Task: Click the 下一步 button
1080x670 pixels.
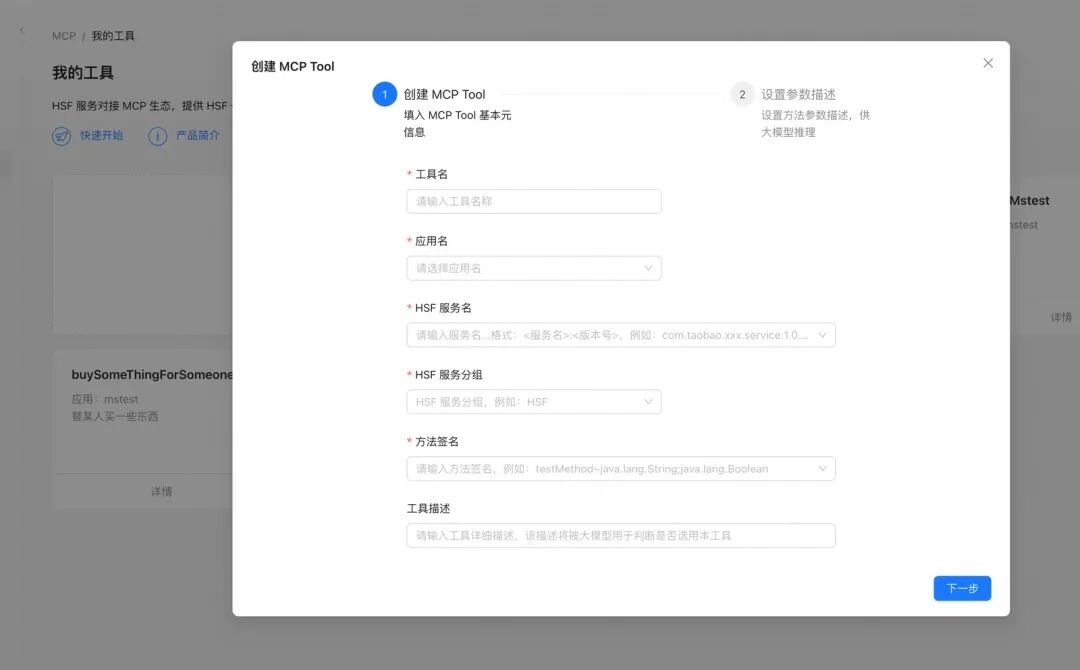Action: (x=962, y=588)
